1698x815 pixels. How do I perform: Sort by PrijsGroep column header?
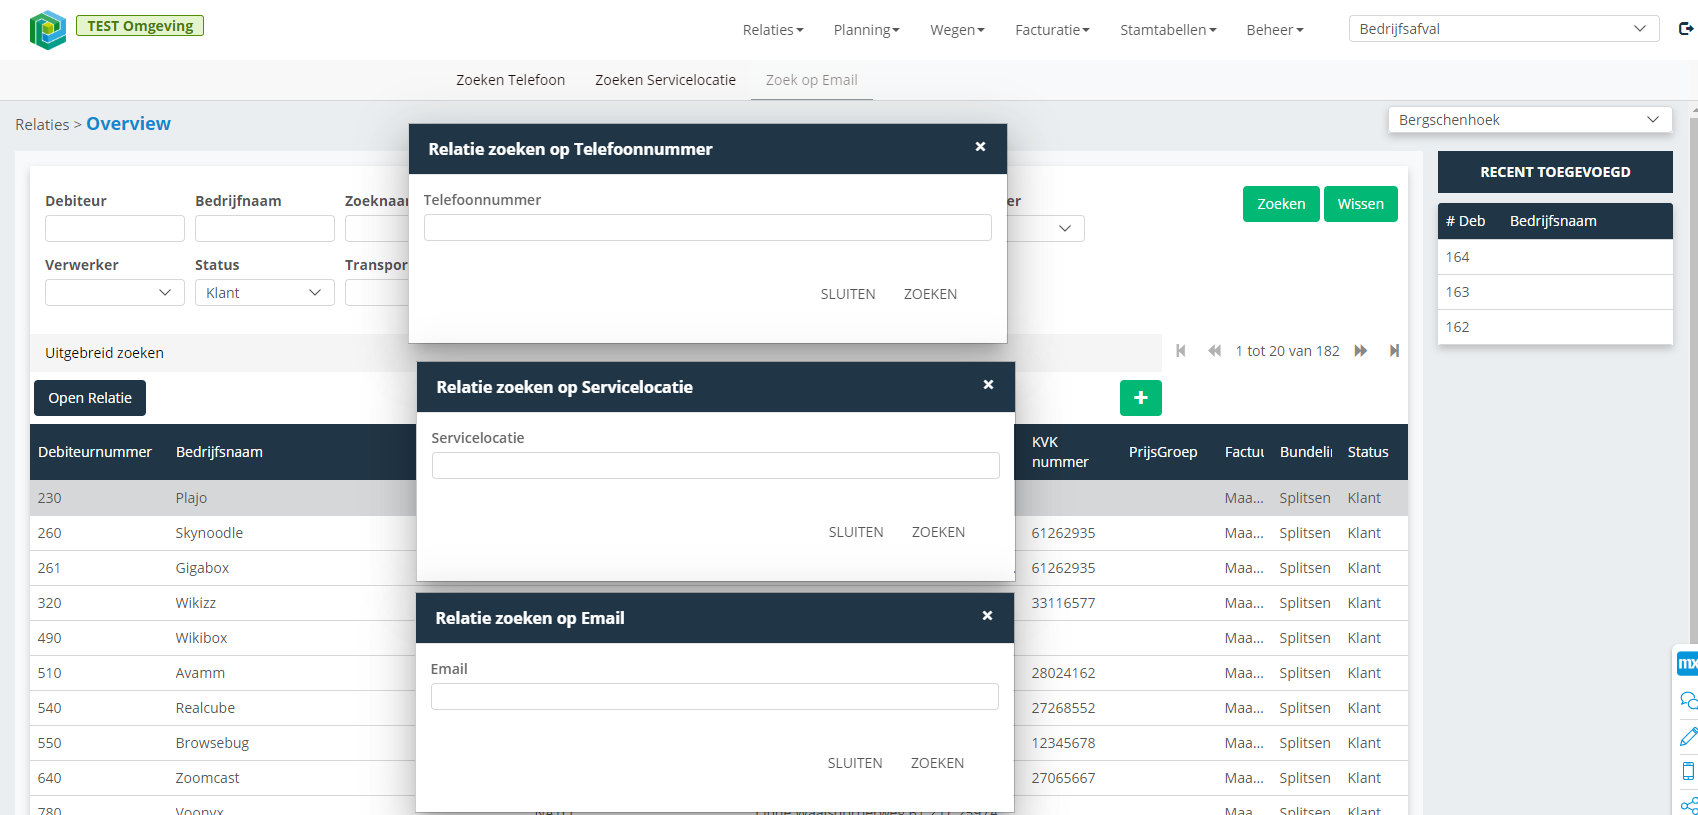[x=1163, y=452]
